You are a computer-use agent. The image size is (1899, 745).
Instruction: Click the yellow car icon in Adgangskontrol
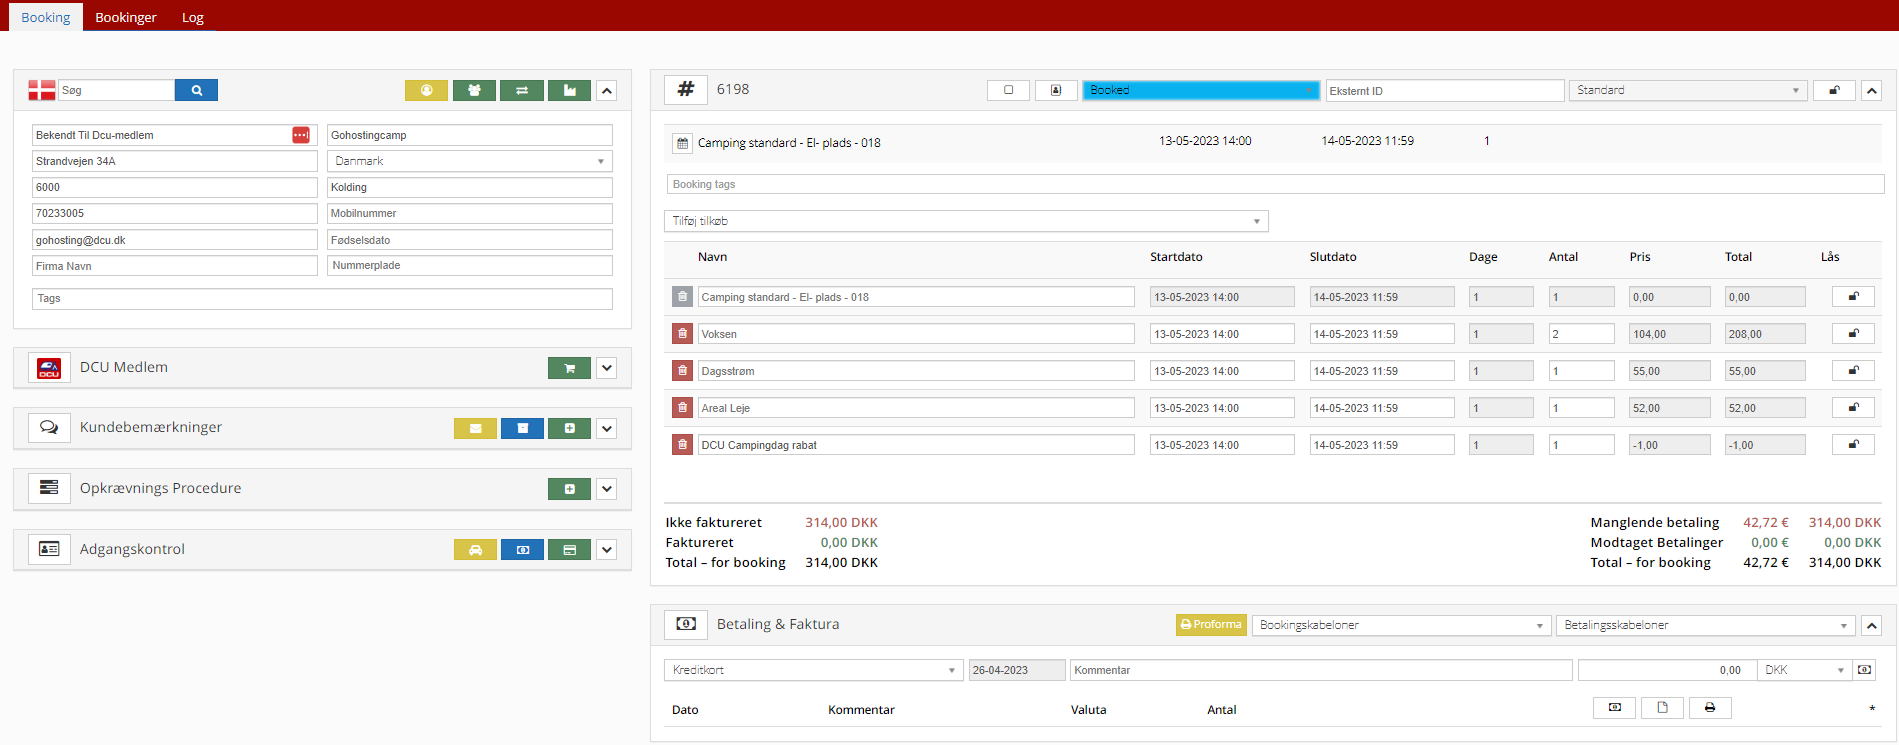tap(475, 550)
